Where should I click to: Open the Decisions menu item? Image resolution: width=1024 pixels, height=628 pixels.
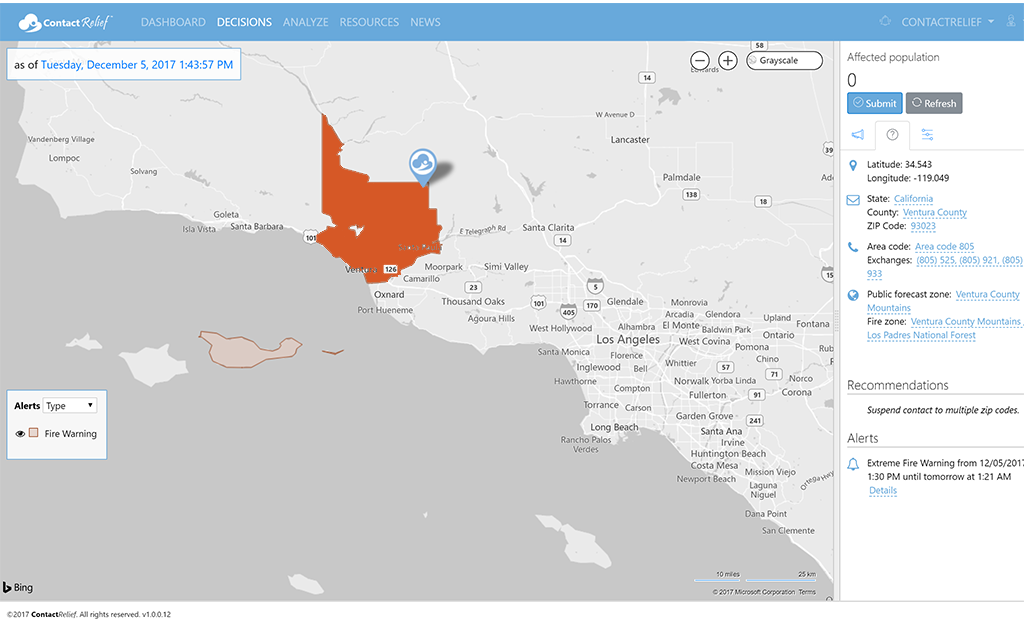(x=244, y=22)
